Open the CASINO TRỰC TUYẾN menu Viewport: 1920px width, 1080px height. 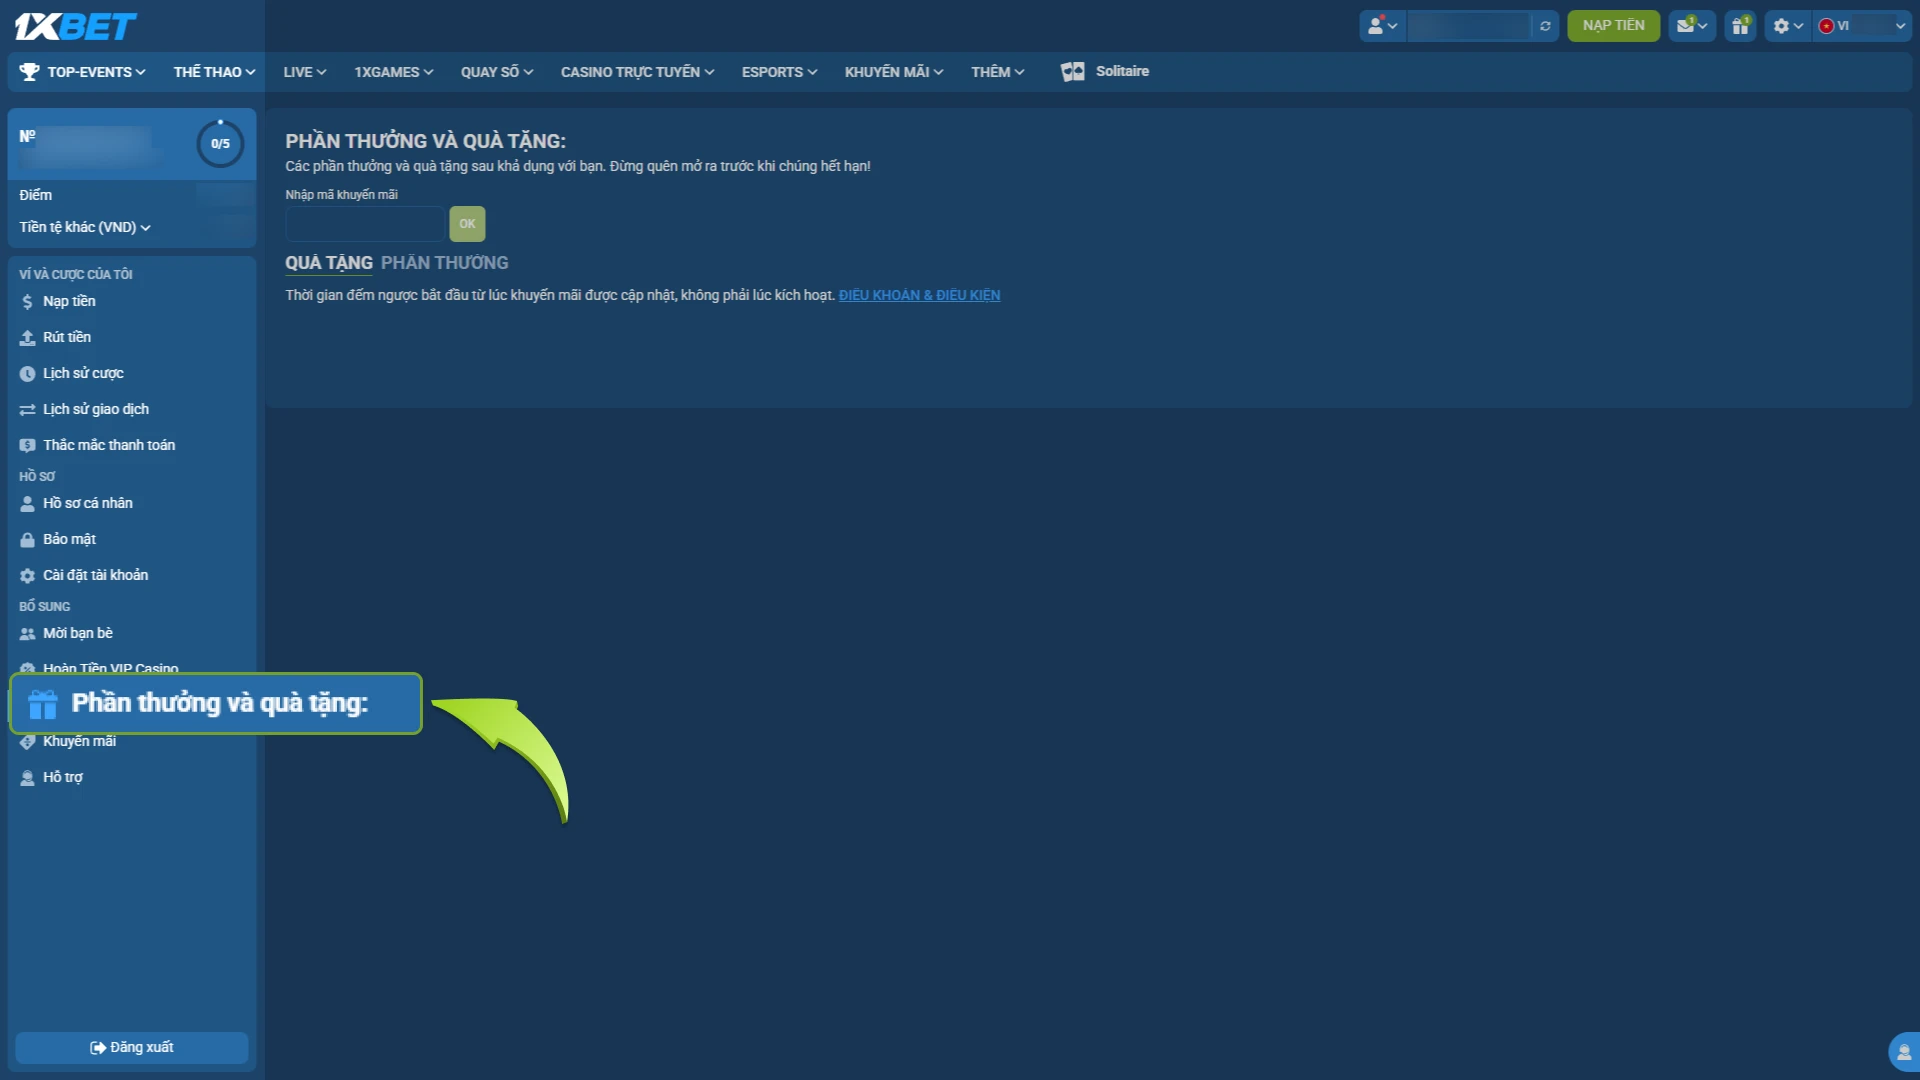(637, 72)
